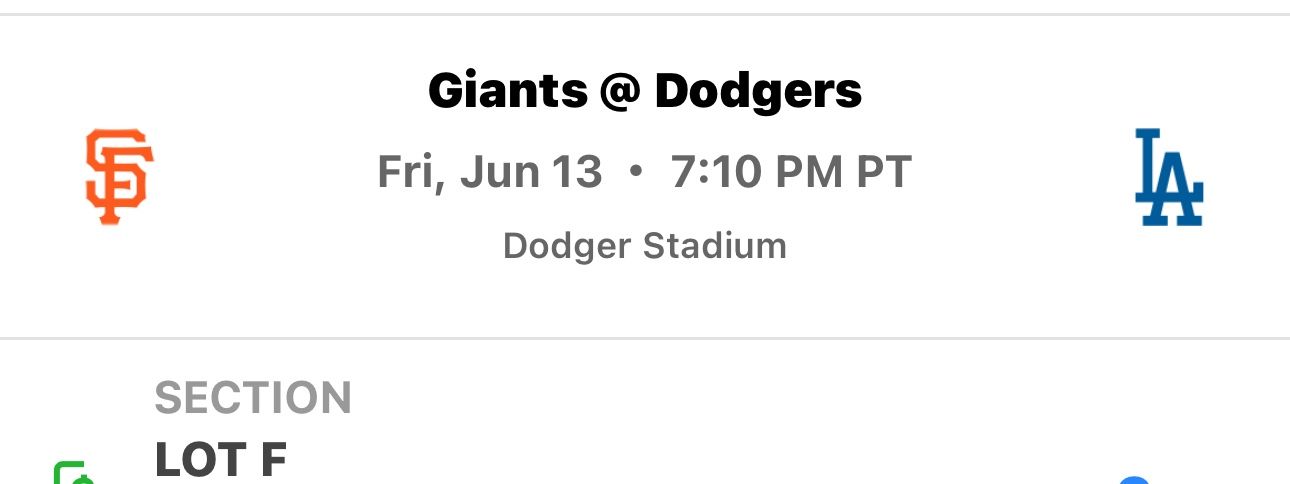Tap the LA Dodgers logo

1168,177
